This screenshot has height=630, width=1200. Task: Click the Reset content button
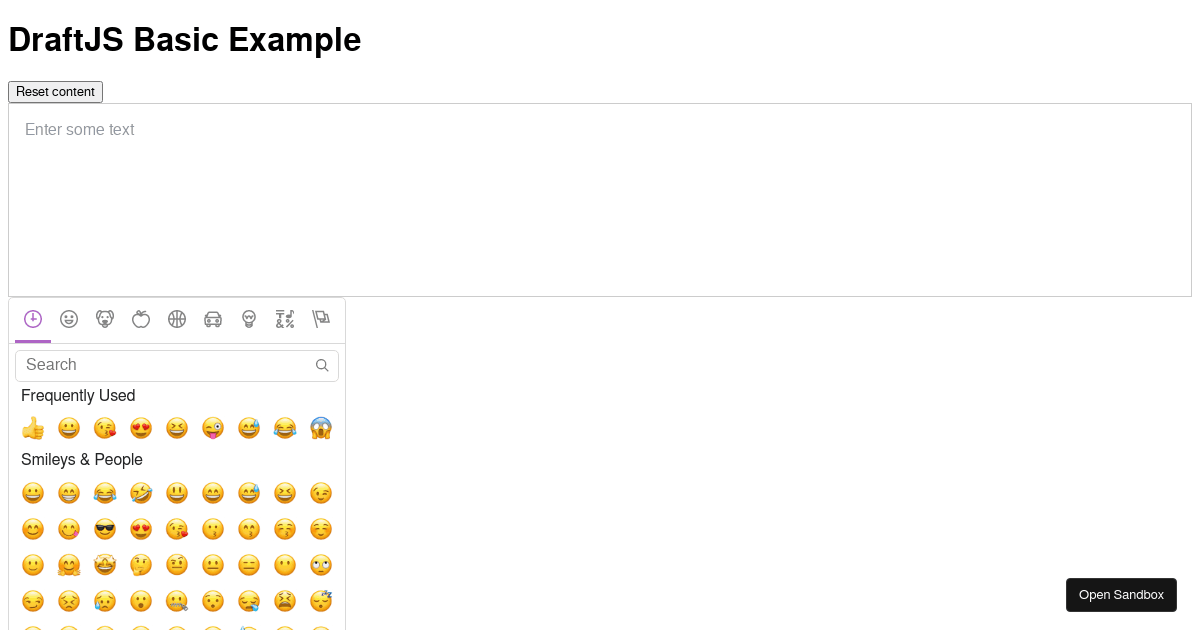[x=55, y=92]
